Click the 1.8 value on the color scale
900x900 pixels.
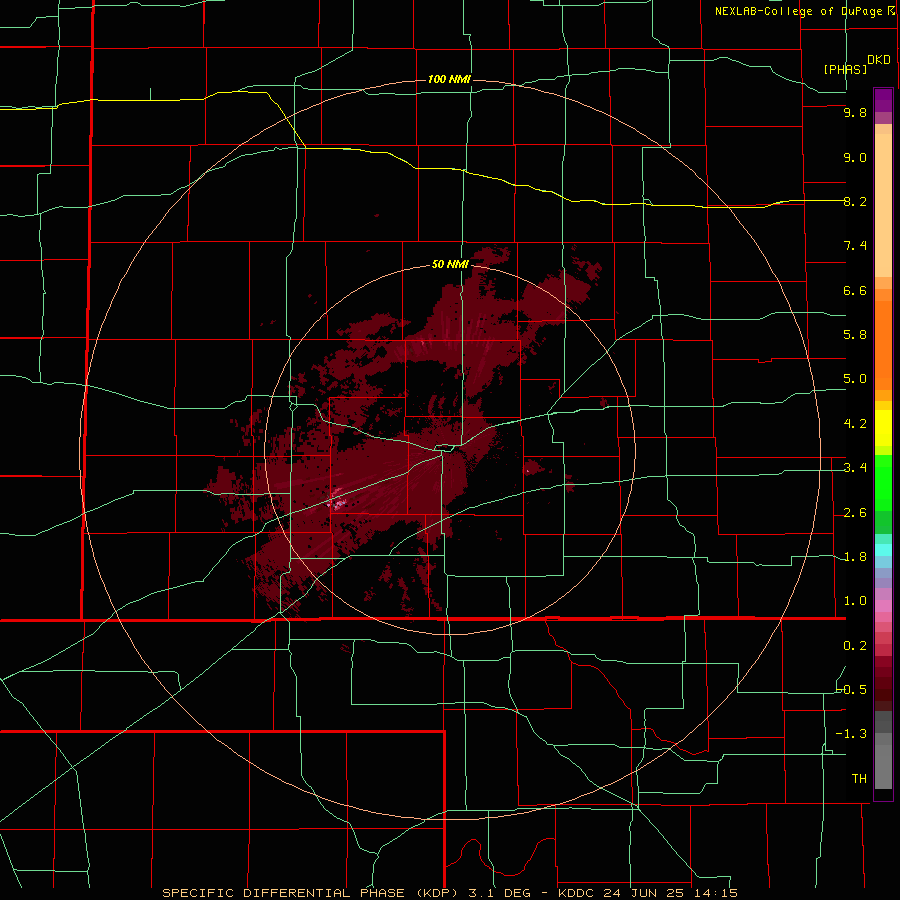tap(855, 556)
